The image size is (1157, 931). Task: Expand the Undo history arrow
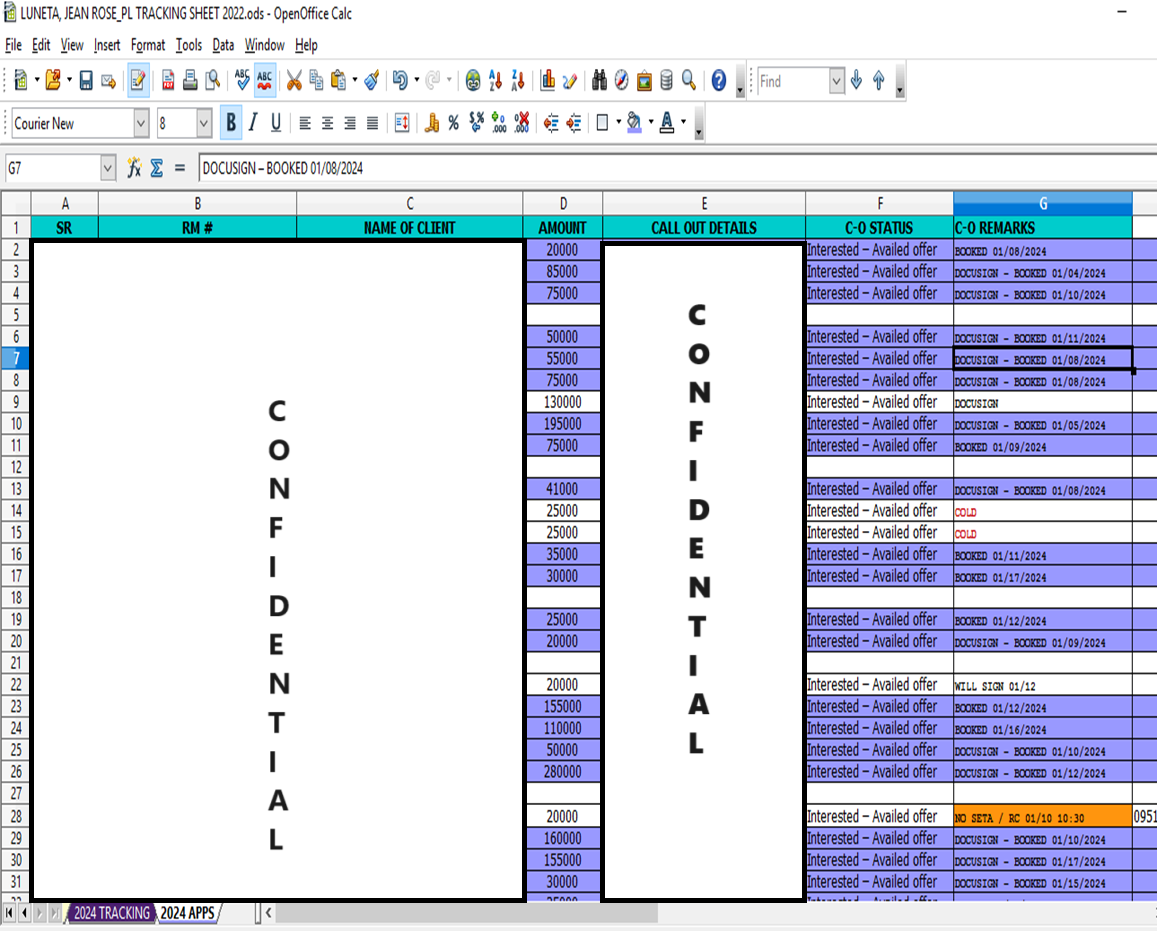point(417,80)
